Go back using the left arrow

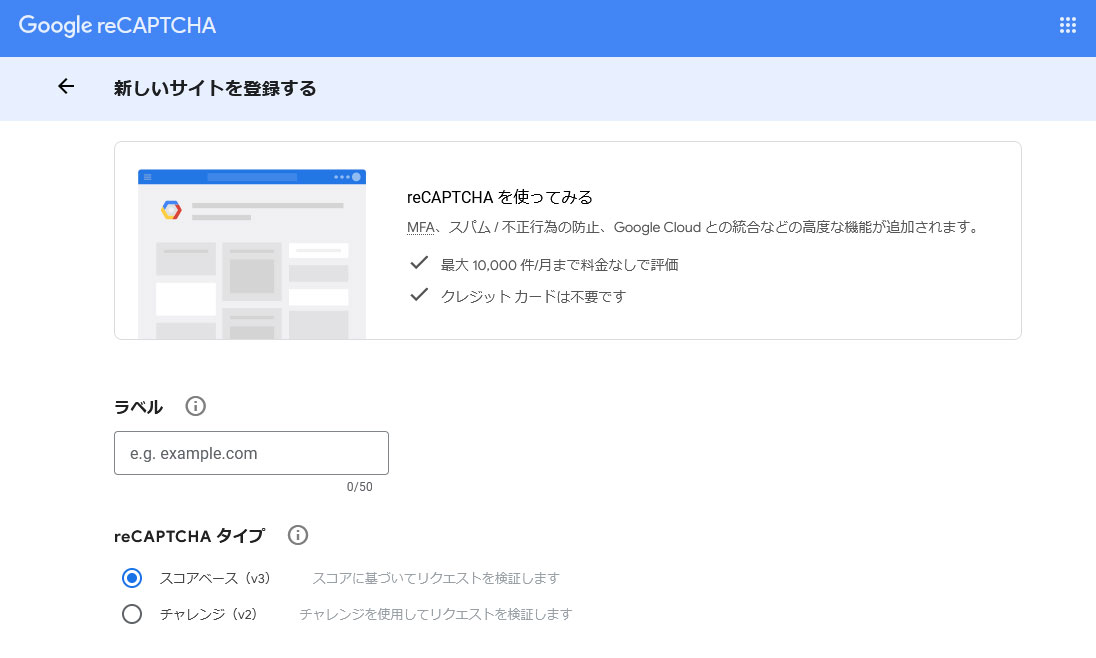click(66, 87)
